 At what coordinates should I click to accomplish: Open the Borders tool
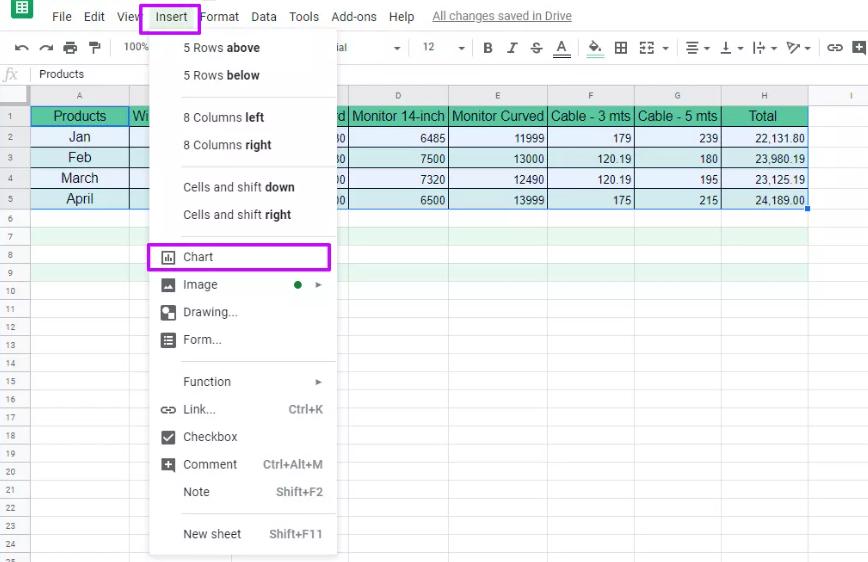coord(621,48)
